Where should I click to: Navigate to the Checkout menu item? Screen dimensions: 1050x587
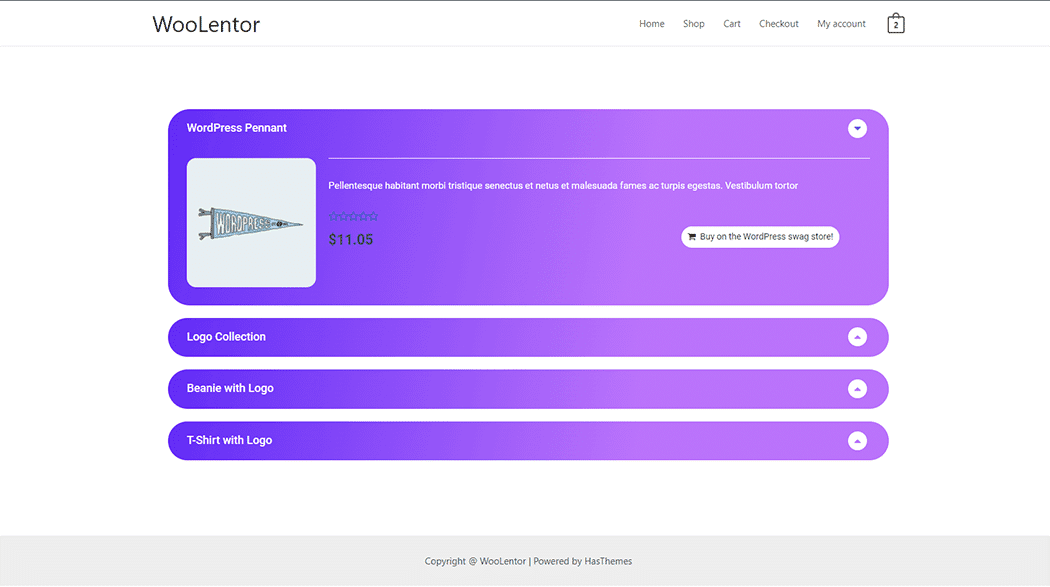point(778,23)
